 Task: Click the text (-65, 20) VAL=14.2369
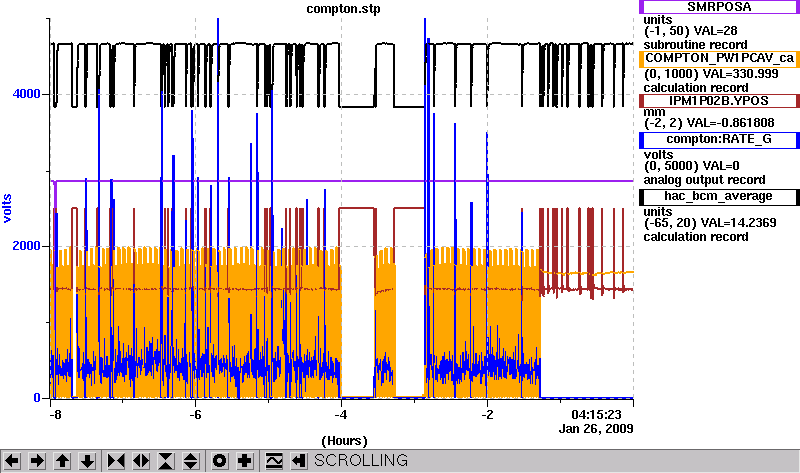tap(710, 222)
